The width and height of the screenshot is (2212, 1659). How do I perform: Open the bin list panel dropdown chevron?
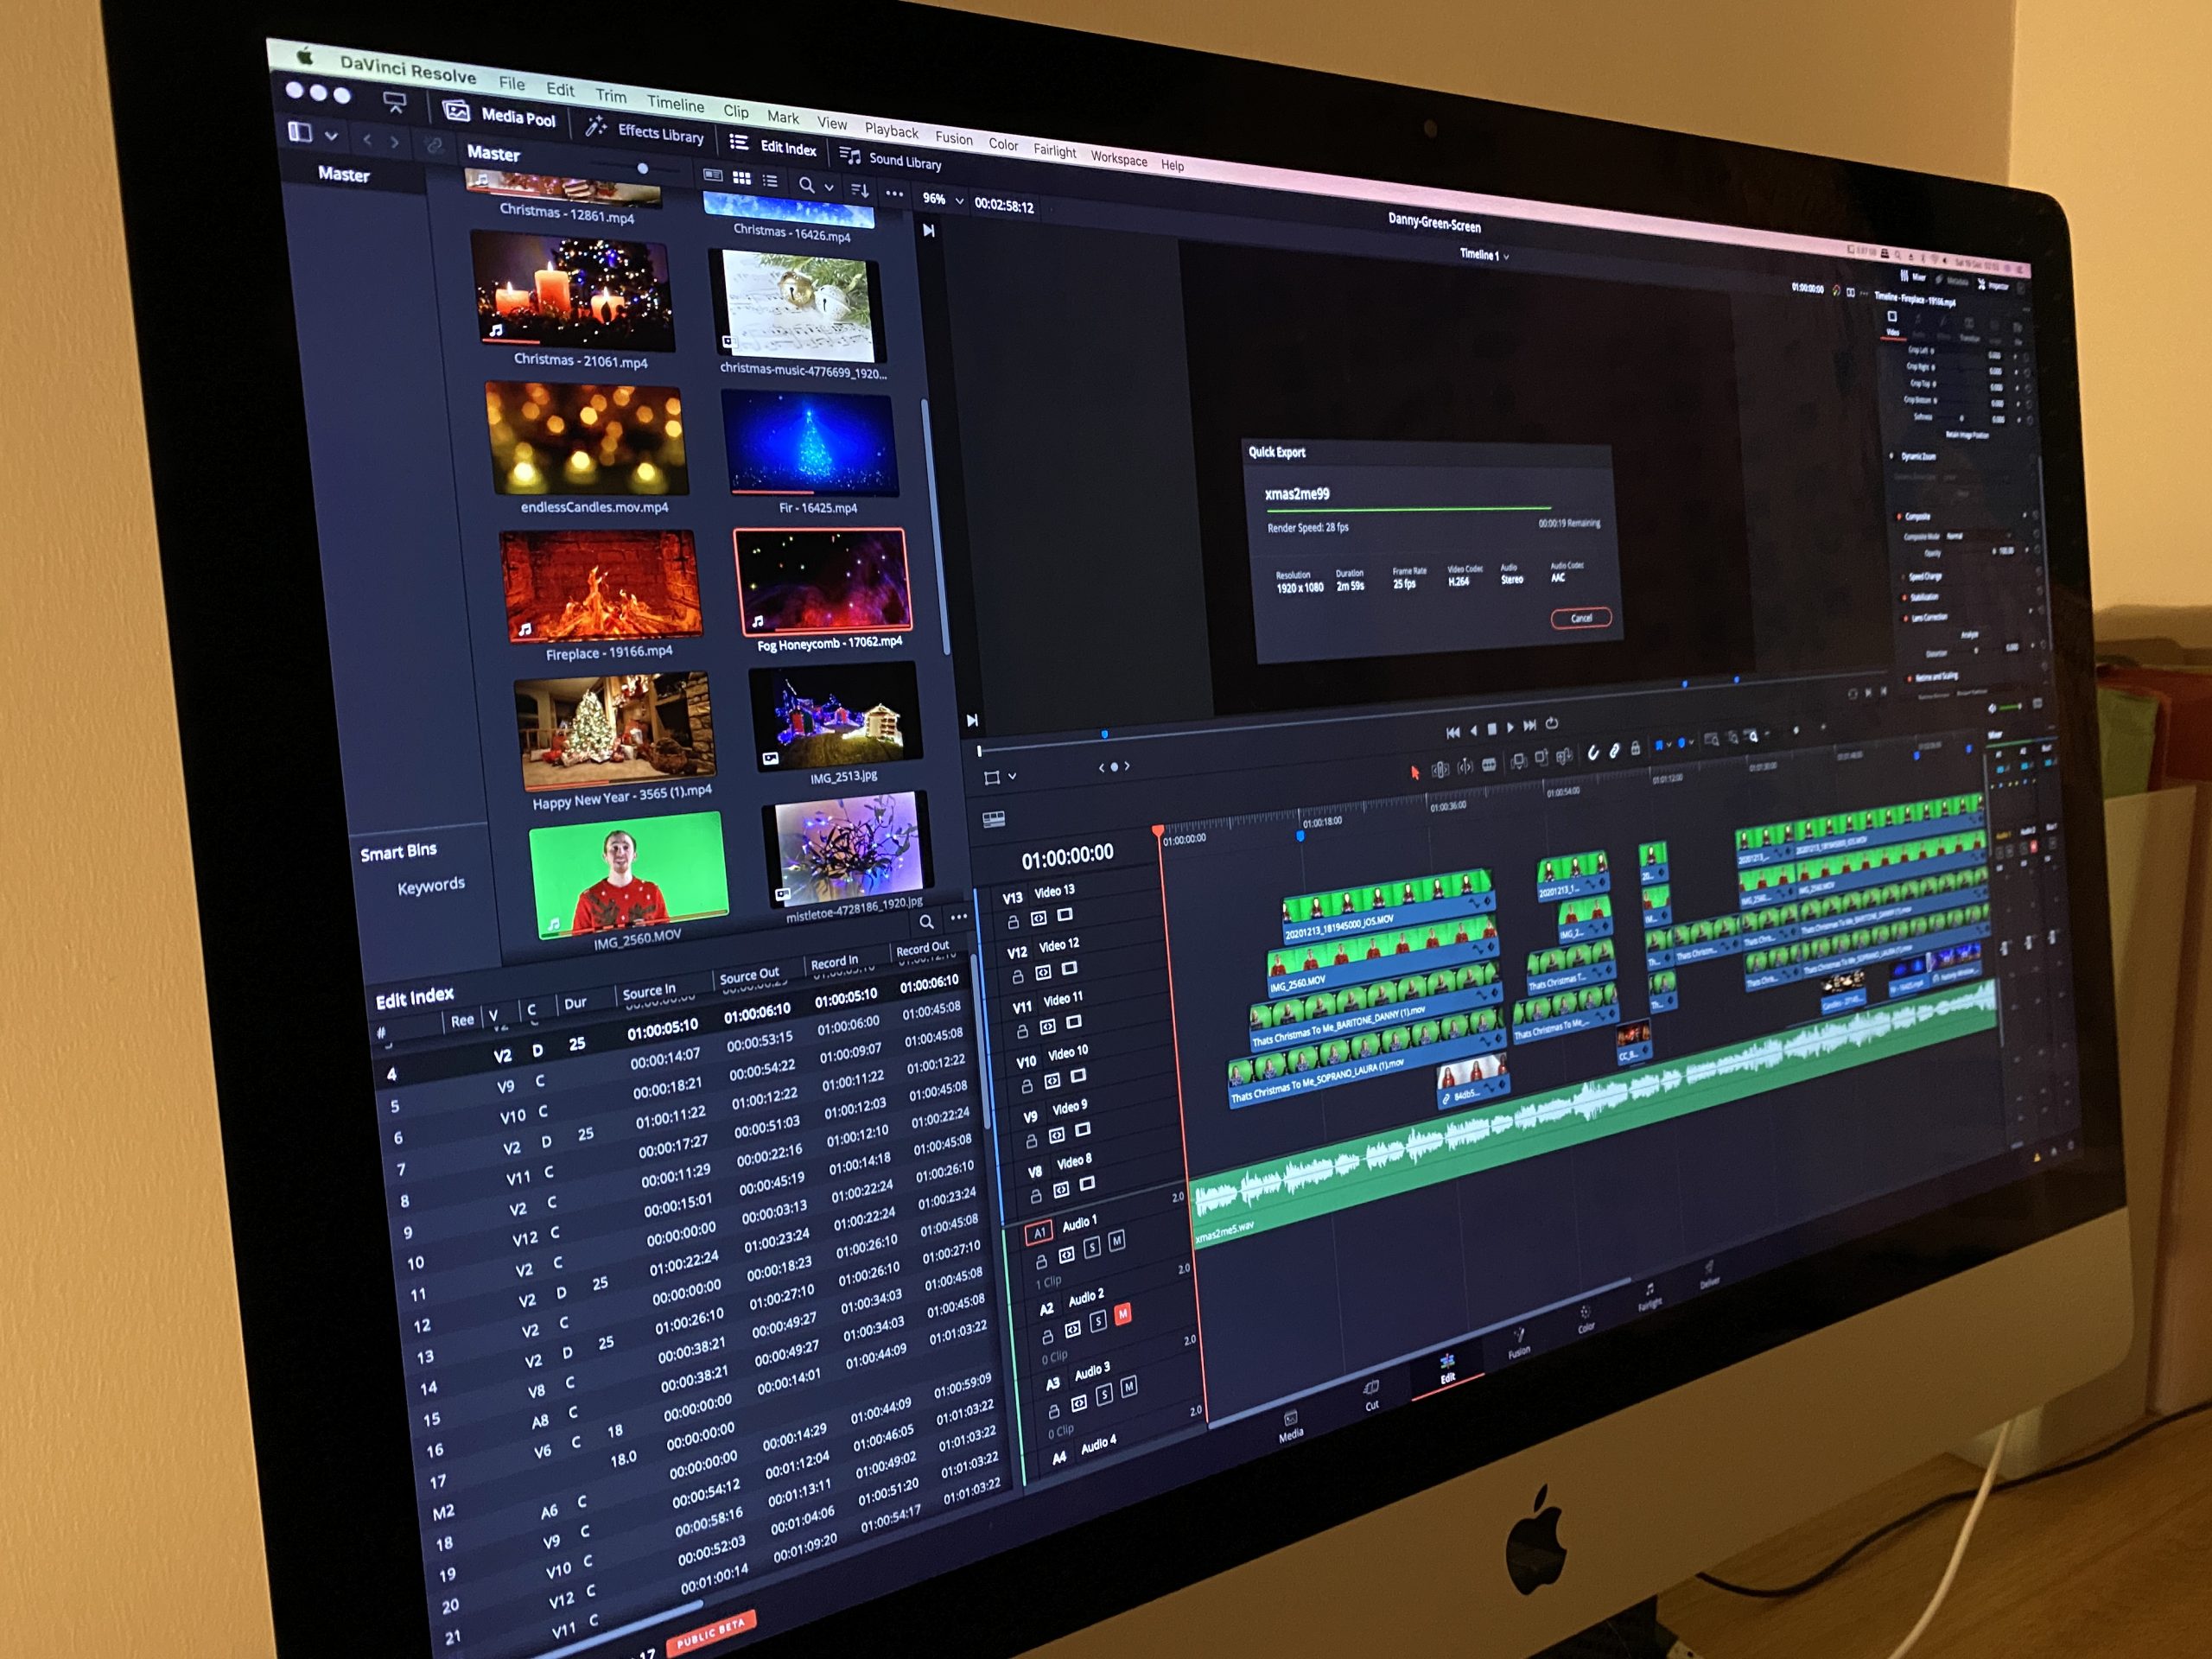(331, 135)
